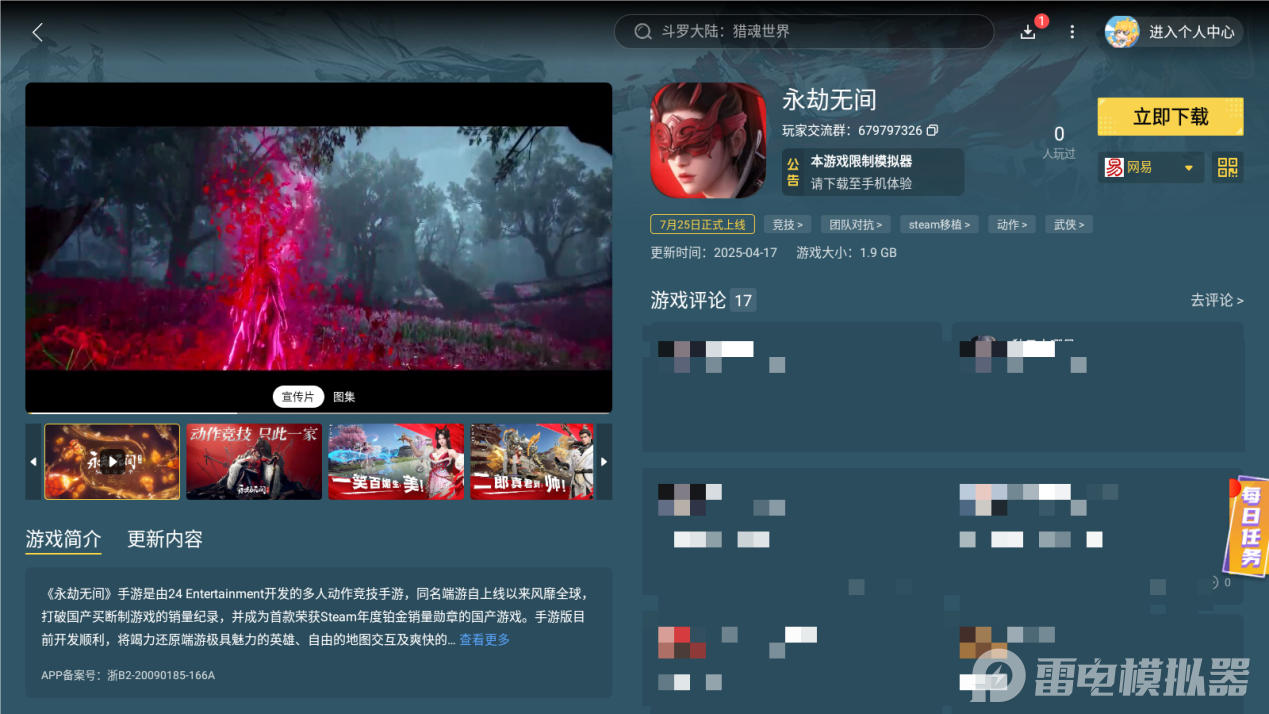Copy the 玩家交流群 group number

point(933,130)
